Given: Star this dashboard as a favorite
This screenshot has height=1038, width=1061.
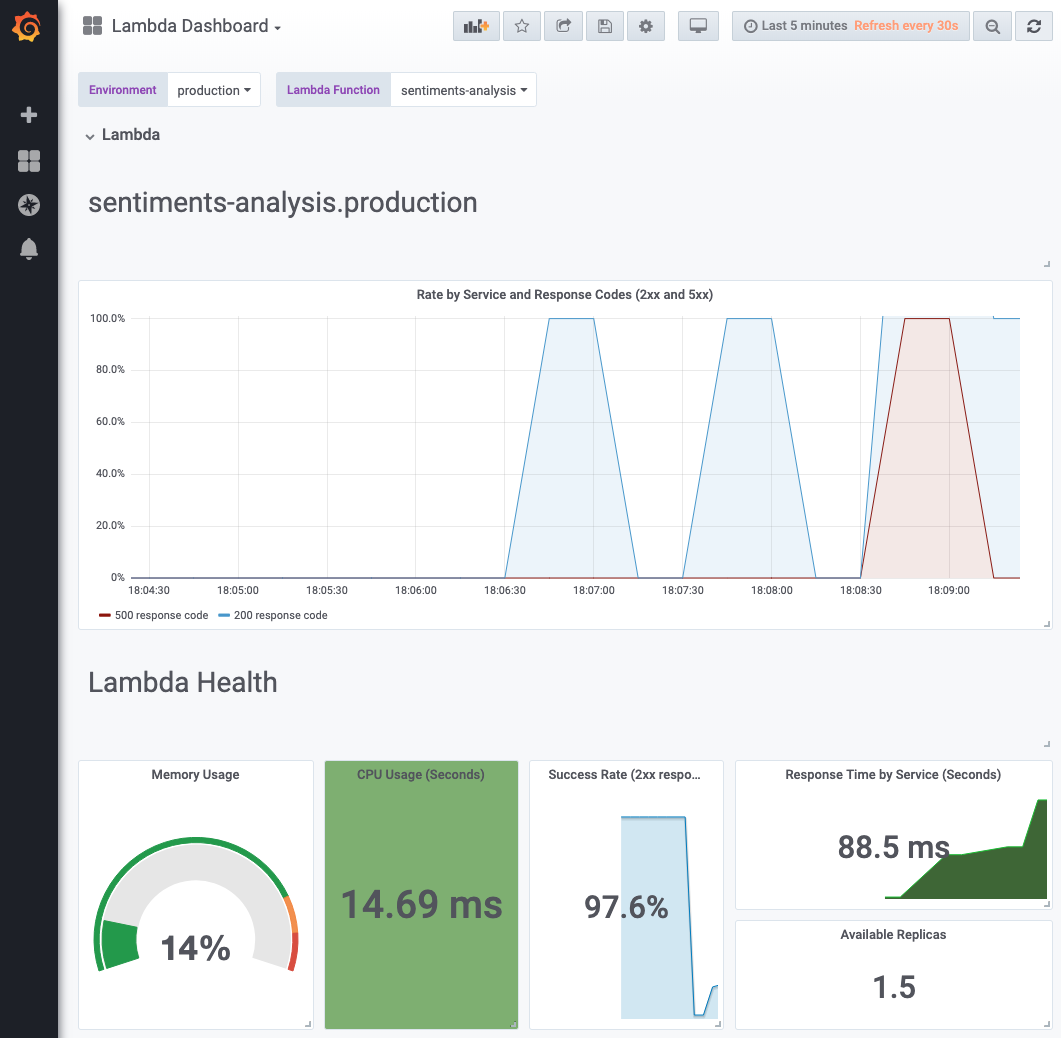Looking at the screenshot, I should [x=521, y=26].
